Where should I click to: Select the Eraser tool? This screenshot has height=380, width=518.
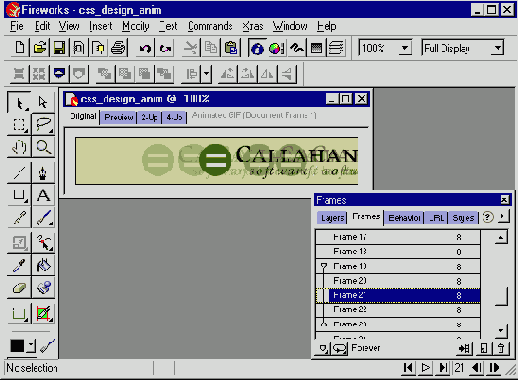click(x=19, y=288)
